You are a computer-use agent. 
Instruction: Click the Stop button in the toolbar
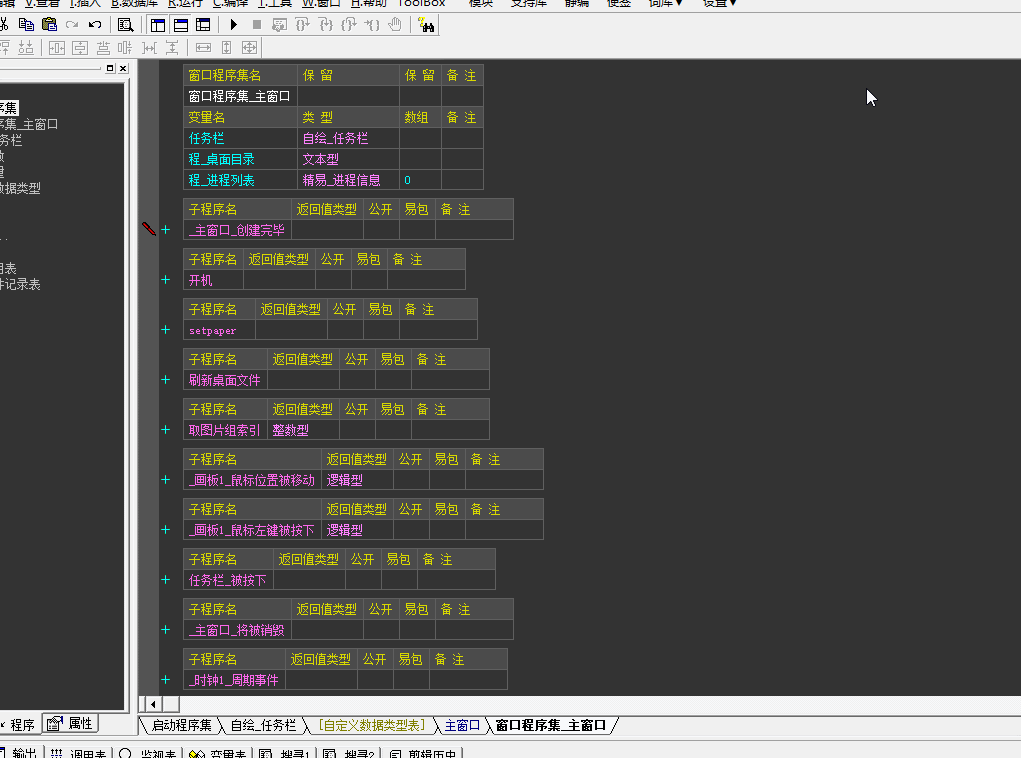pyautogui.click(x=256, y=25)
